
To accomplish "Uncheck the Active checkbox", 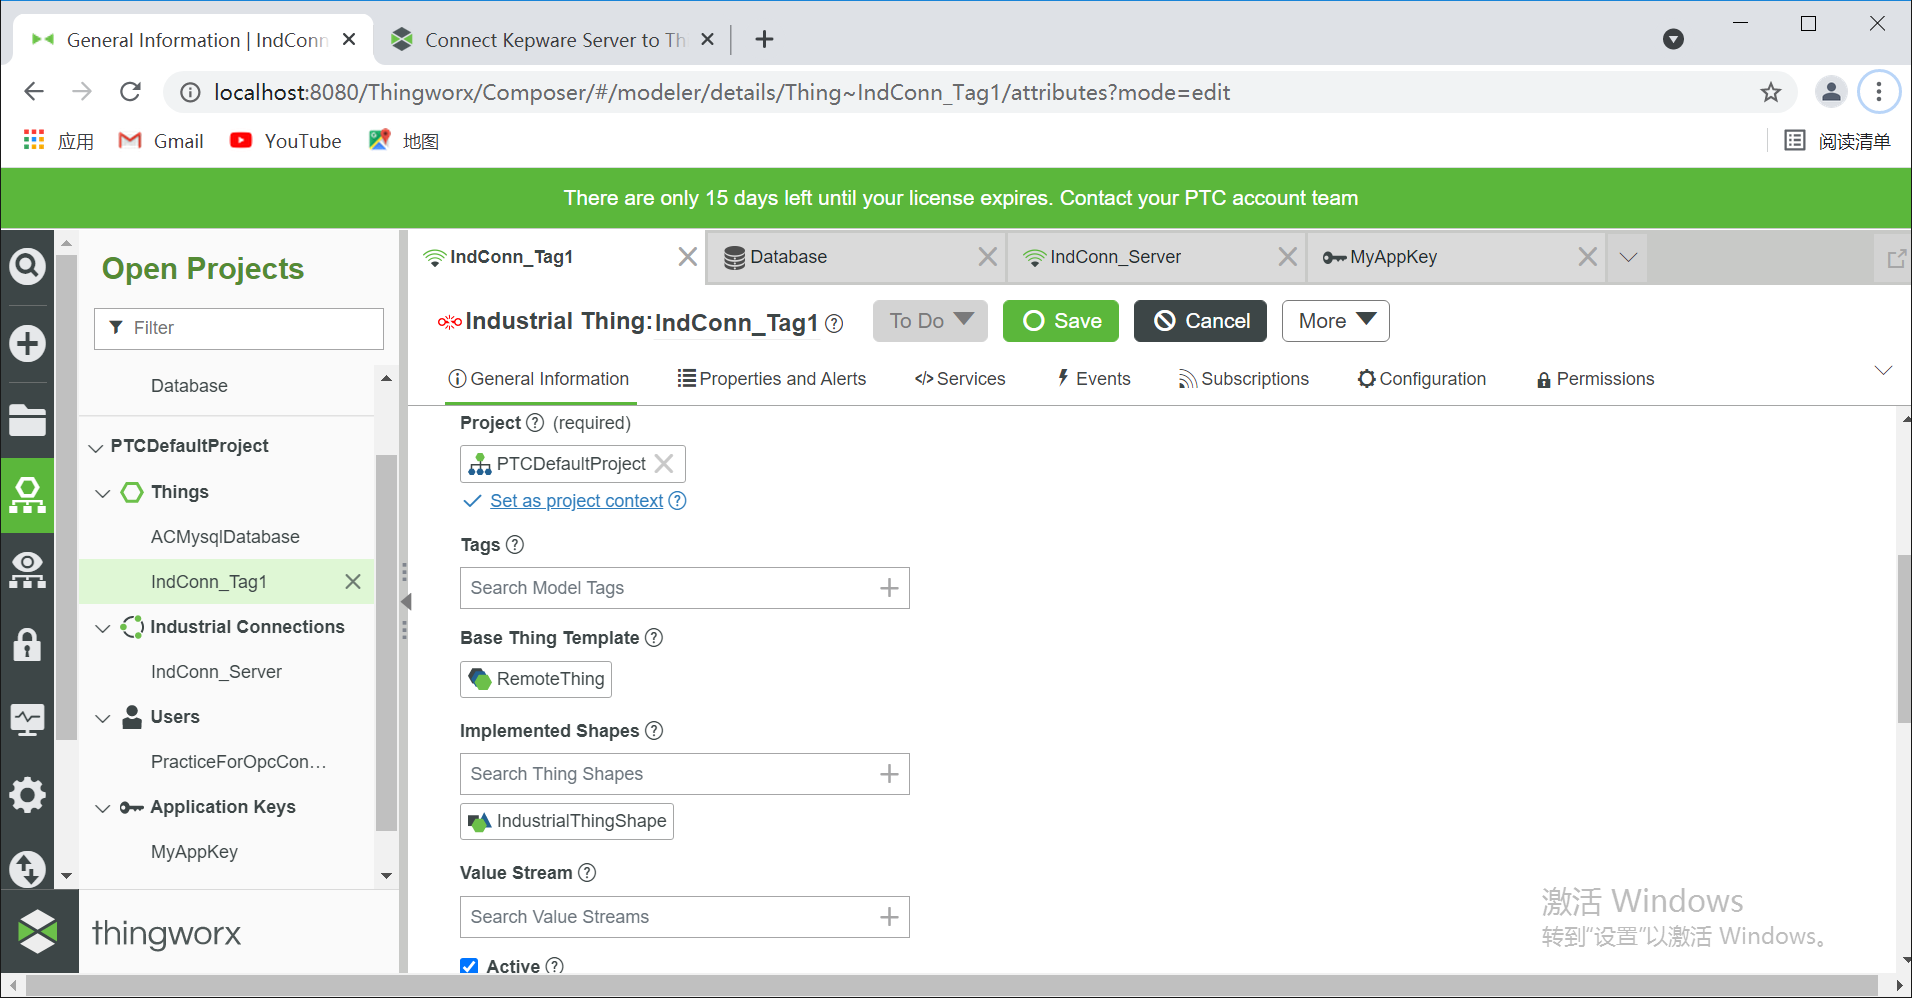I will (x=469, y=965).
